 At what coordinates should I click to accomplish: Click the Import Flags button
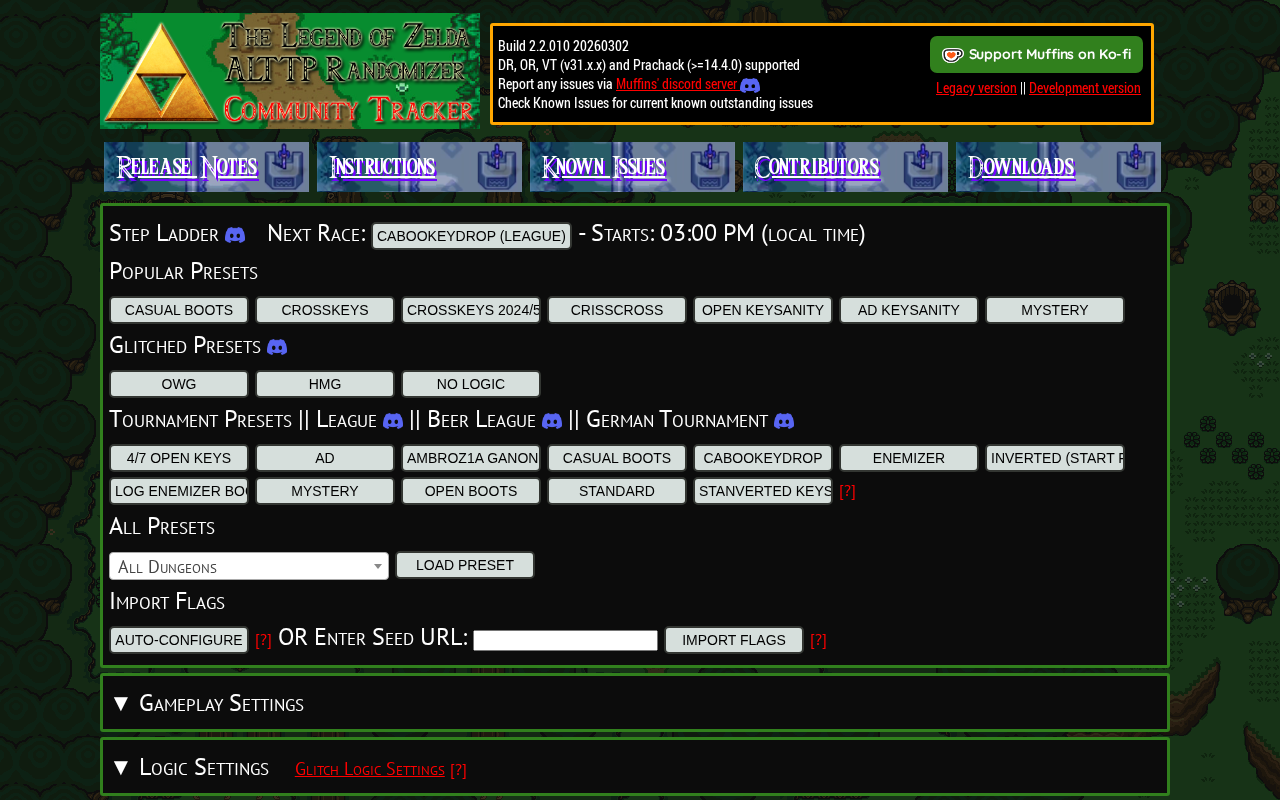pos(734,640)
